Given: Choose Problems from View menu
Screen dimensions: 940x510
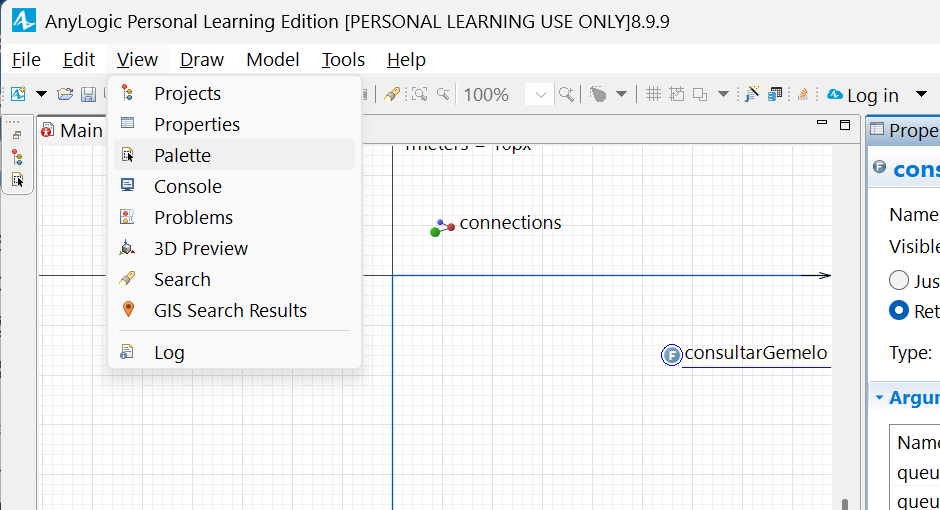Looking at the screenshot, I should click(234, 217).
